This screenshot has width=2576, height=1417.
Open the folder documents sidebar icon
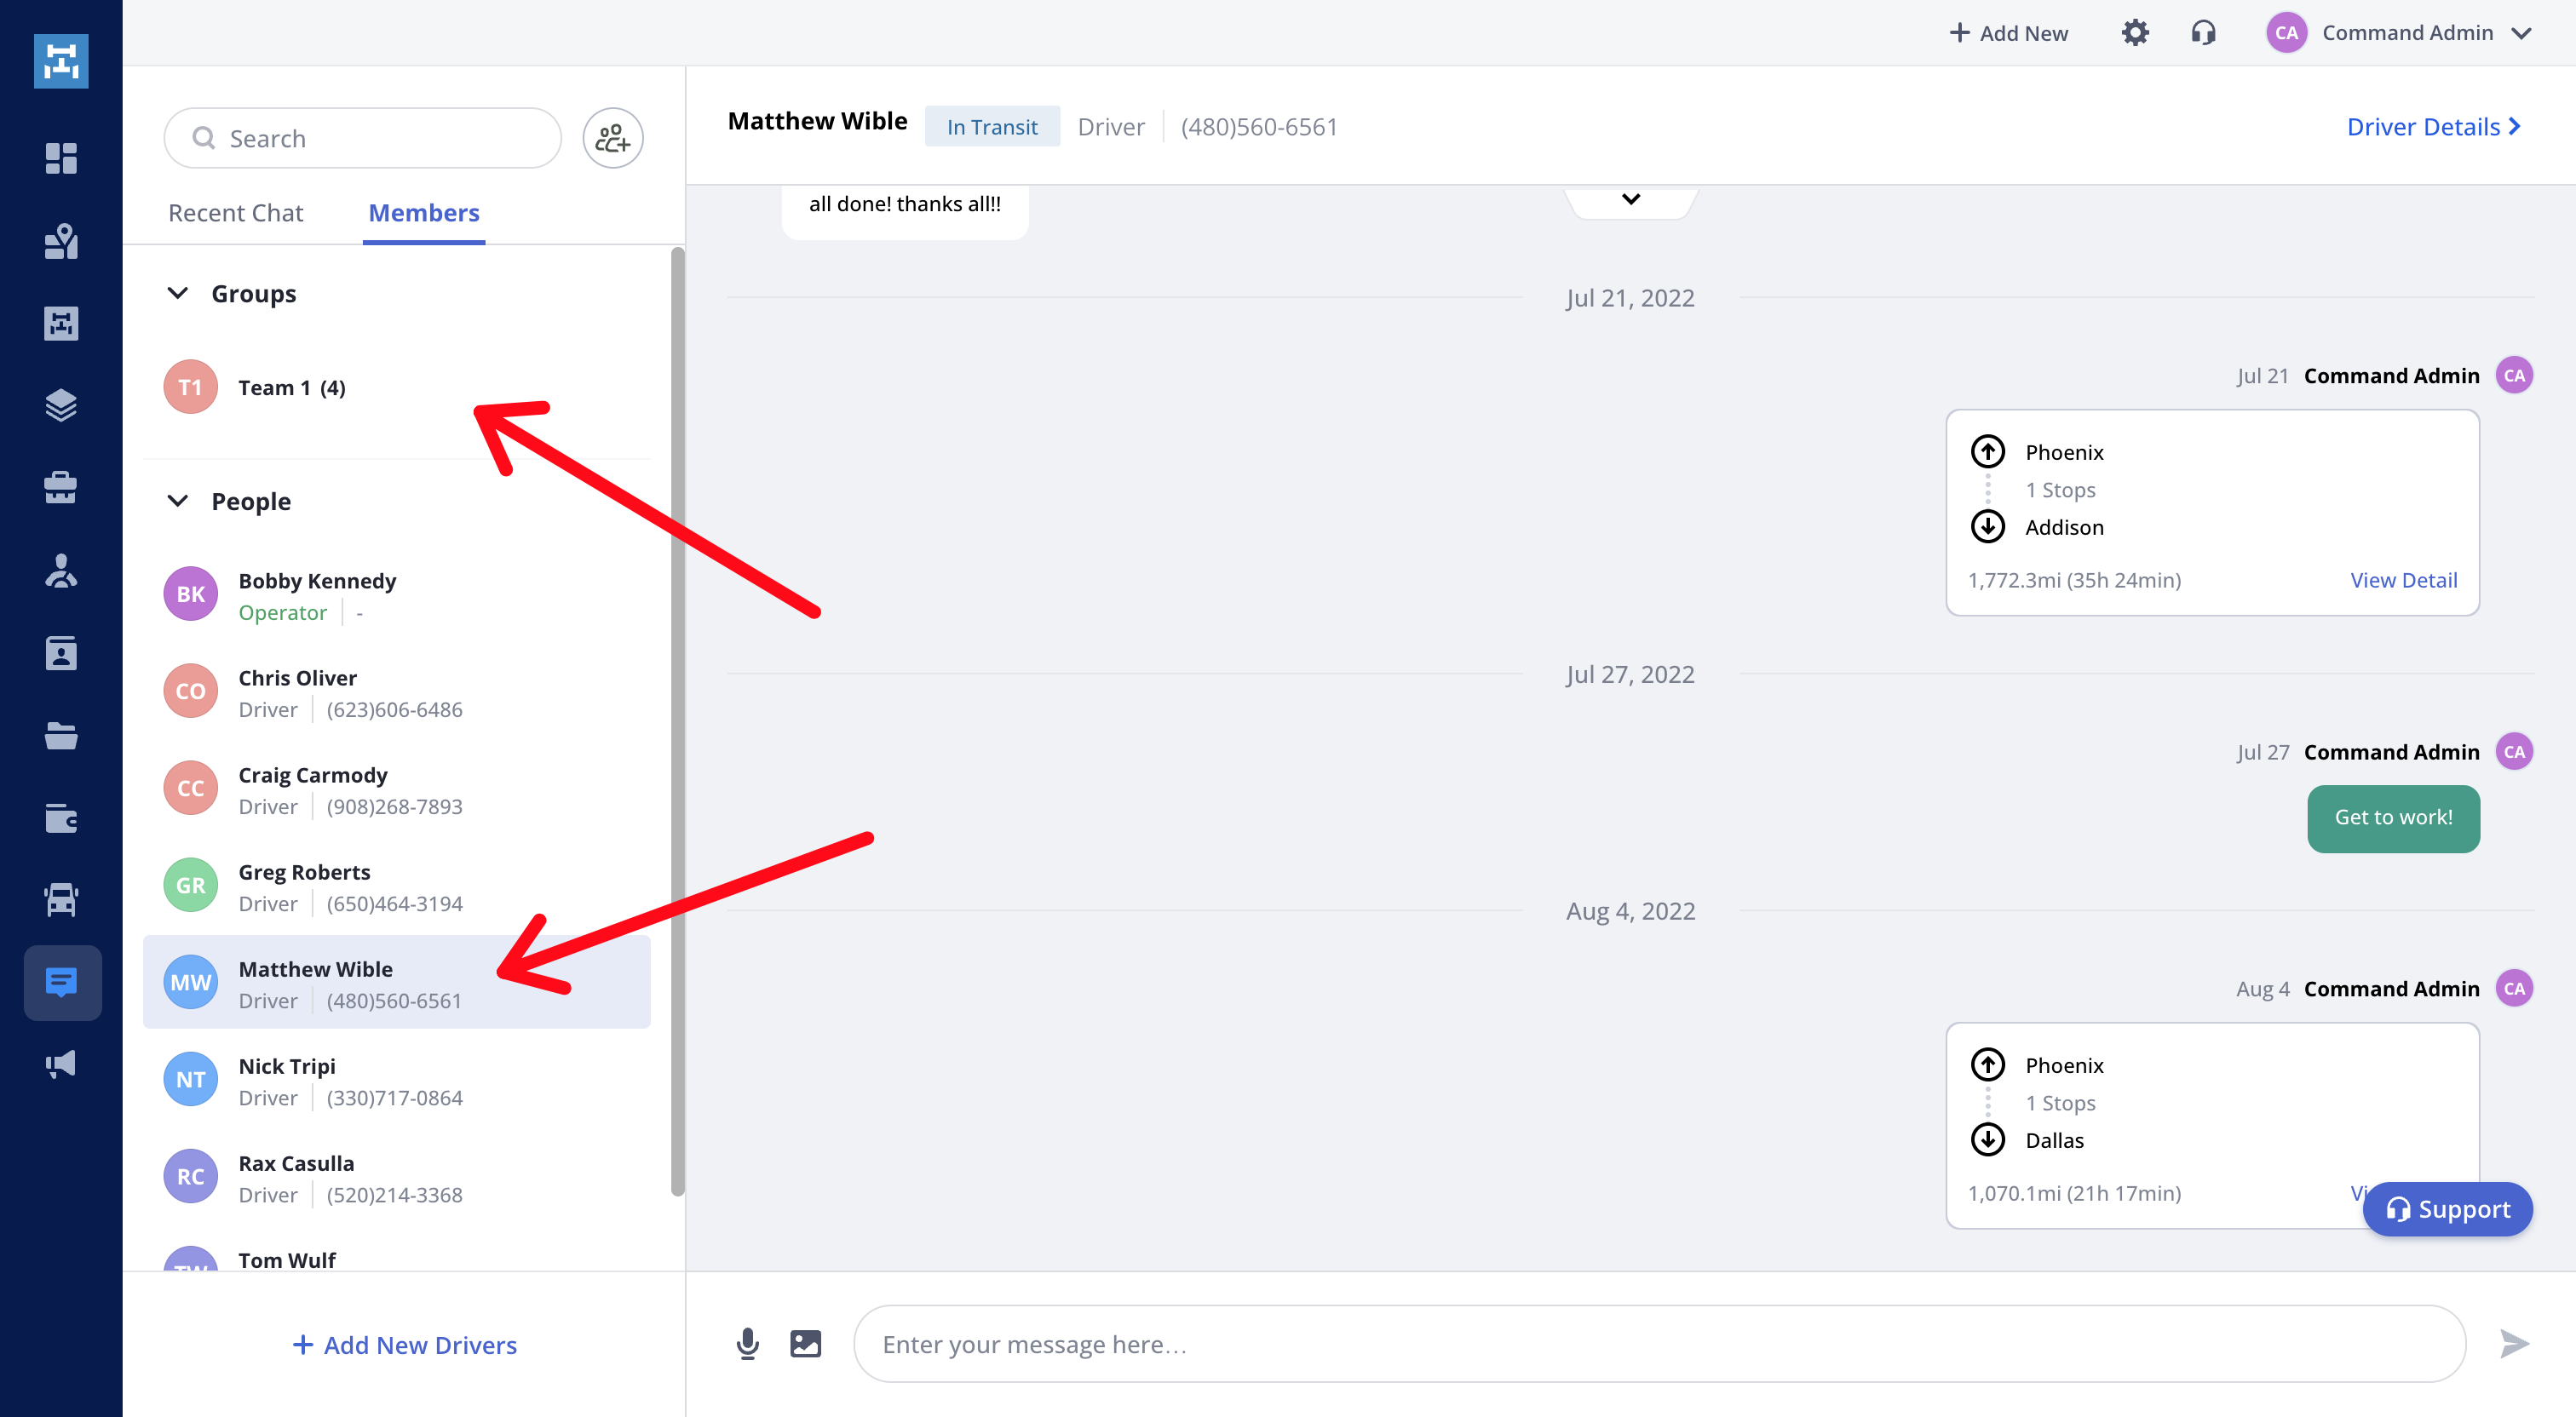pyautogui.click(x=61, y=735)
